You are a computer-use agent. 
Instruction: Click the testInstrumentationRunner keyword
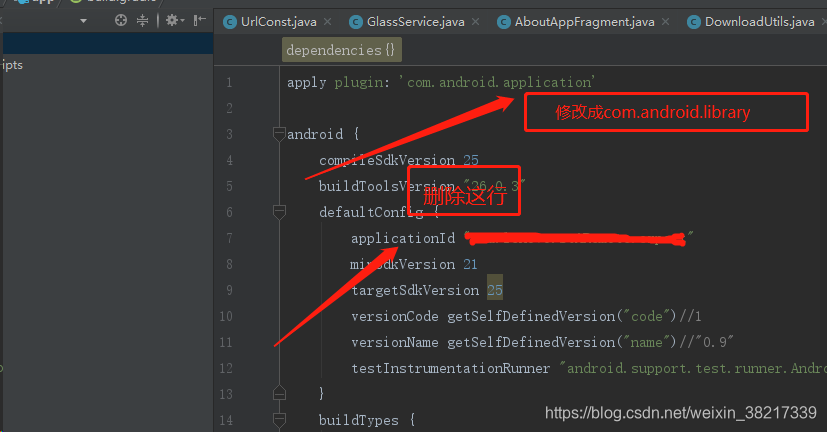(x=450, y=368)
